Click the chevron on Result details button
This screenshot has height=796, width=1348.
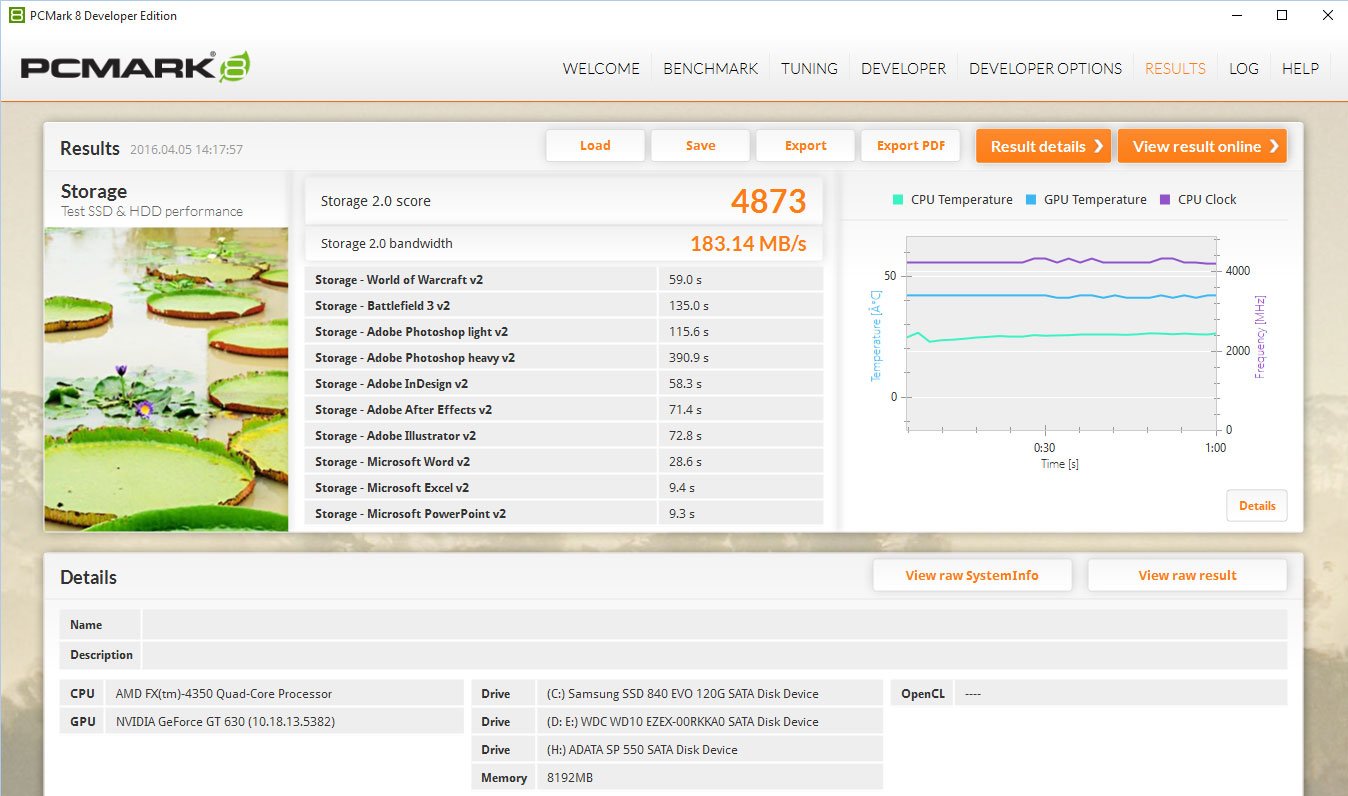pos(1098,146)
